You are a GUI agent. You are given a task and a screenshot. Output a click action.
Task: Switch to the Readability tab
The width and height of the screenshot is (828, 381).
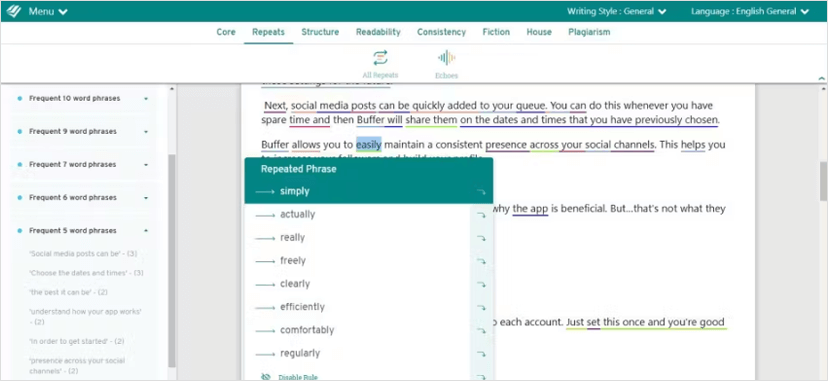pyautogui.click(x=378, y=32)
